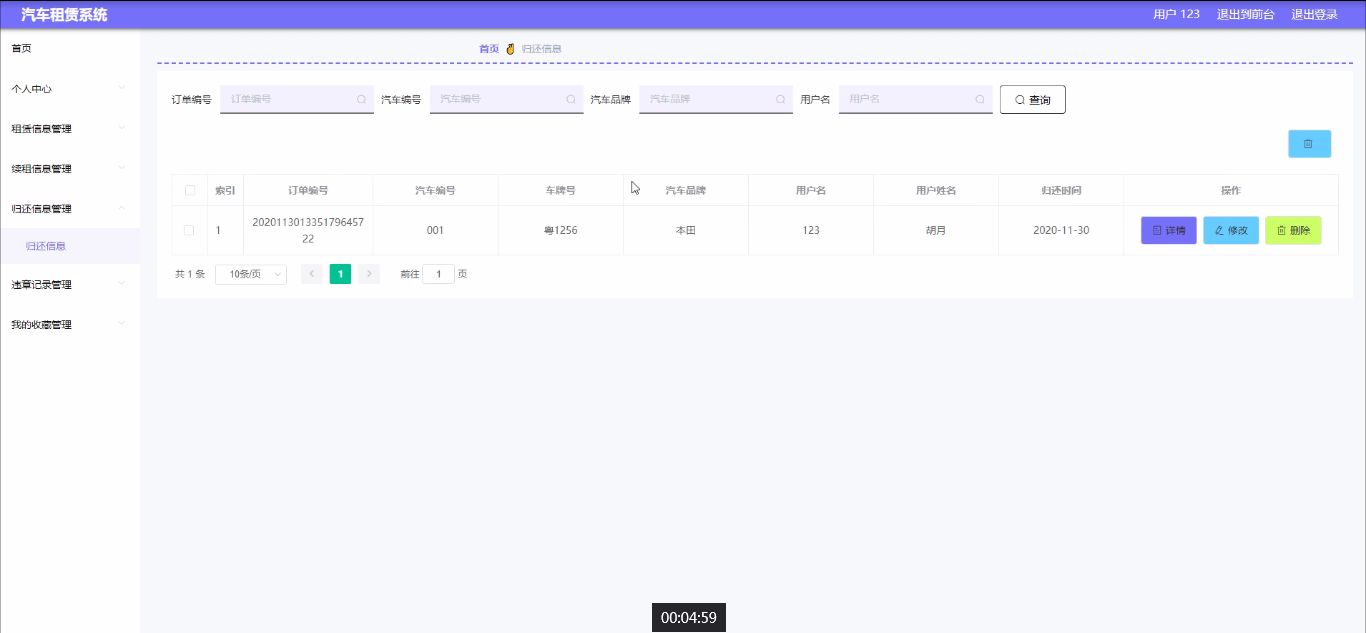
Task: Click 删除 for the 本田 row
Action: click(1293, 230)
